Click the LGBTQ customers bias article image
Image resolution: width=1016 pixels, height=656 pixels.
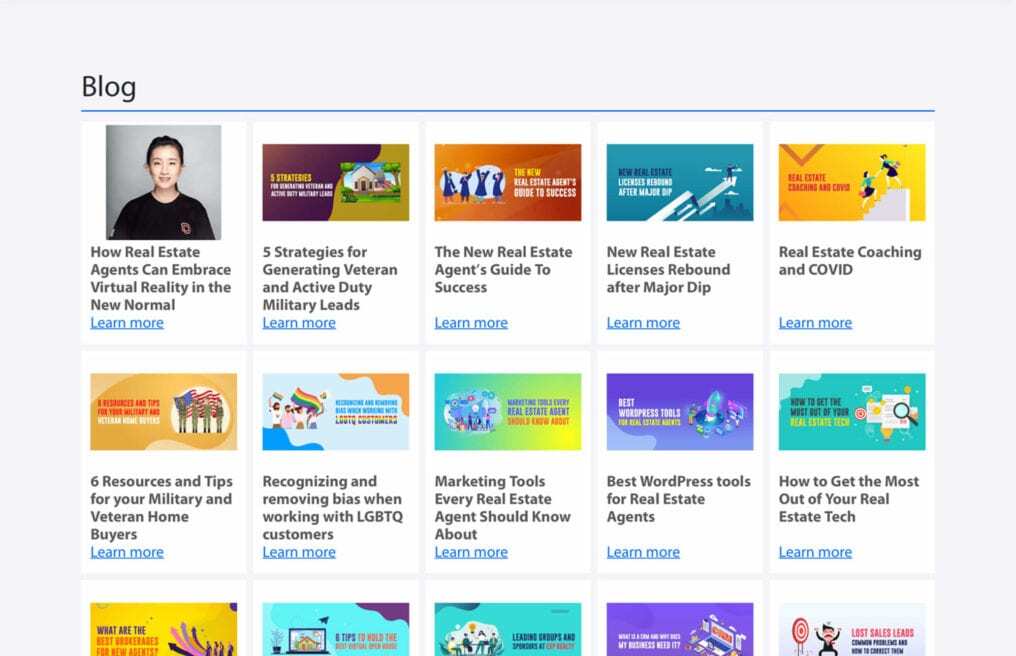point(335,412)
